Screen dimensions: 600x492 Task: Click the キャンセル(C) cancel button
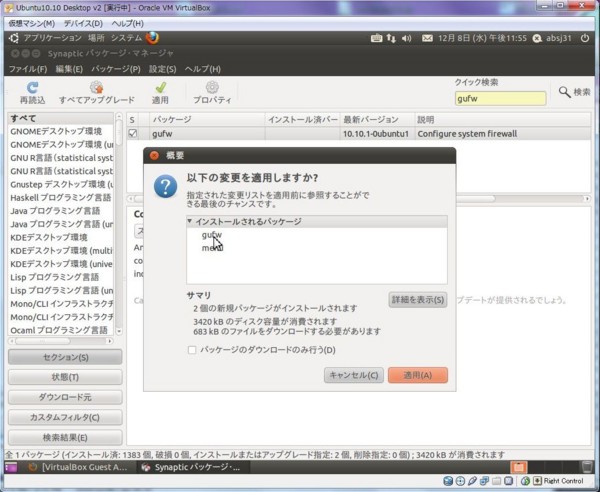click(354, 375)
